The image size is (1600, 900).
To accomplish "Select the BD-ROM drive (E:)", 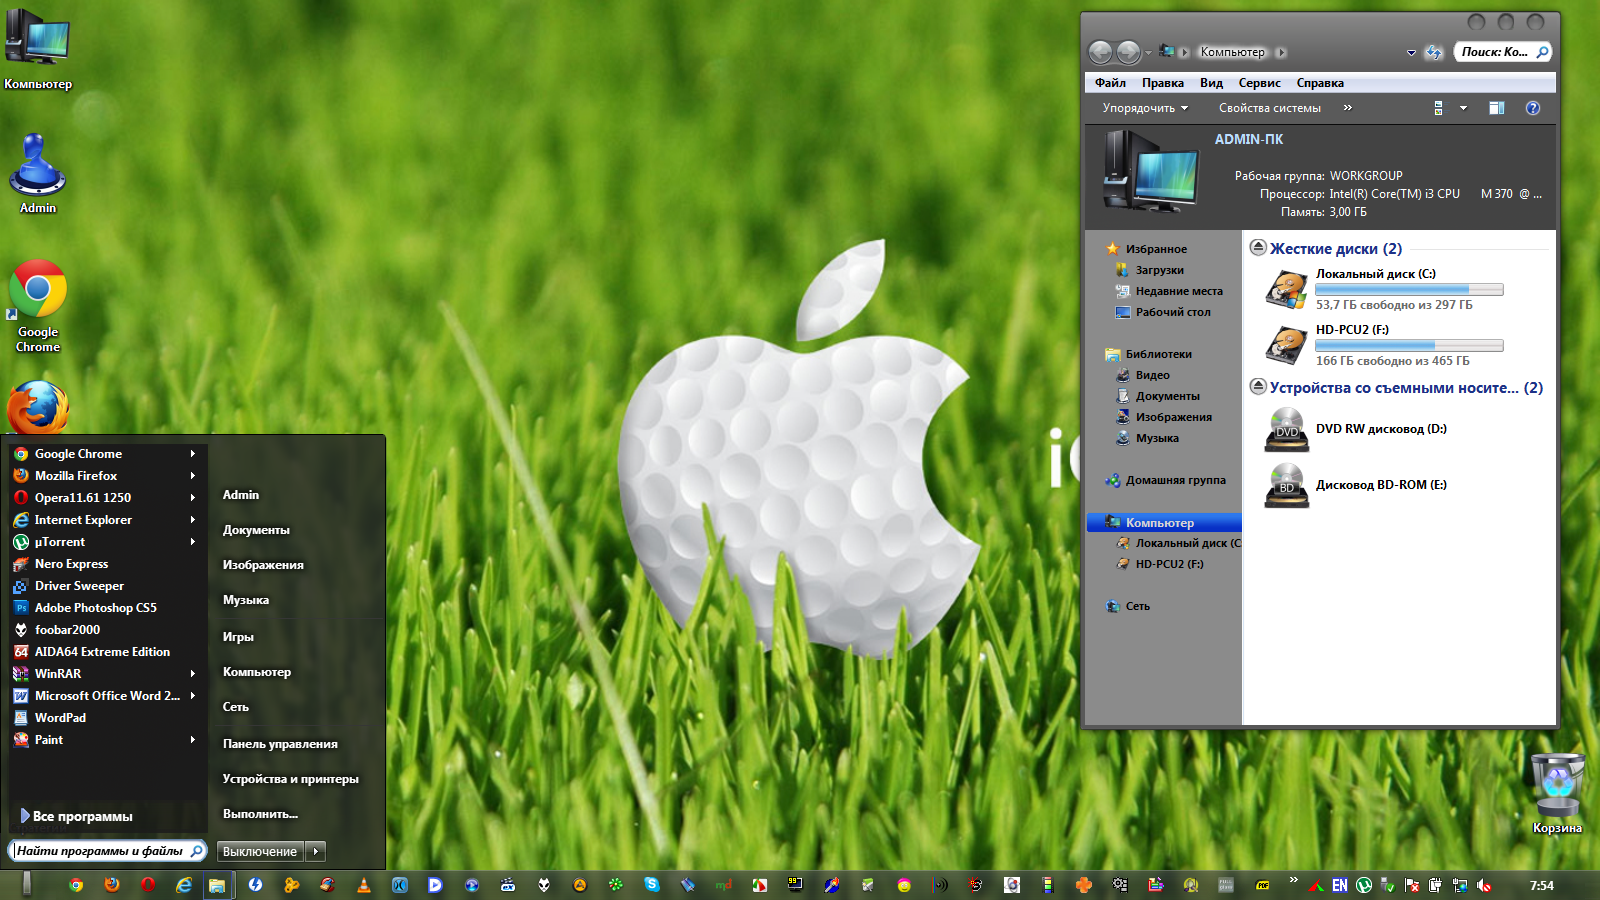I will click(x=1286, y=486).
